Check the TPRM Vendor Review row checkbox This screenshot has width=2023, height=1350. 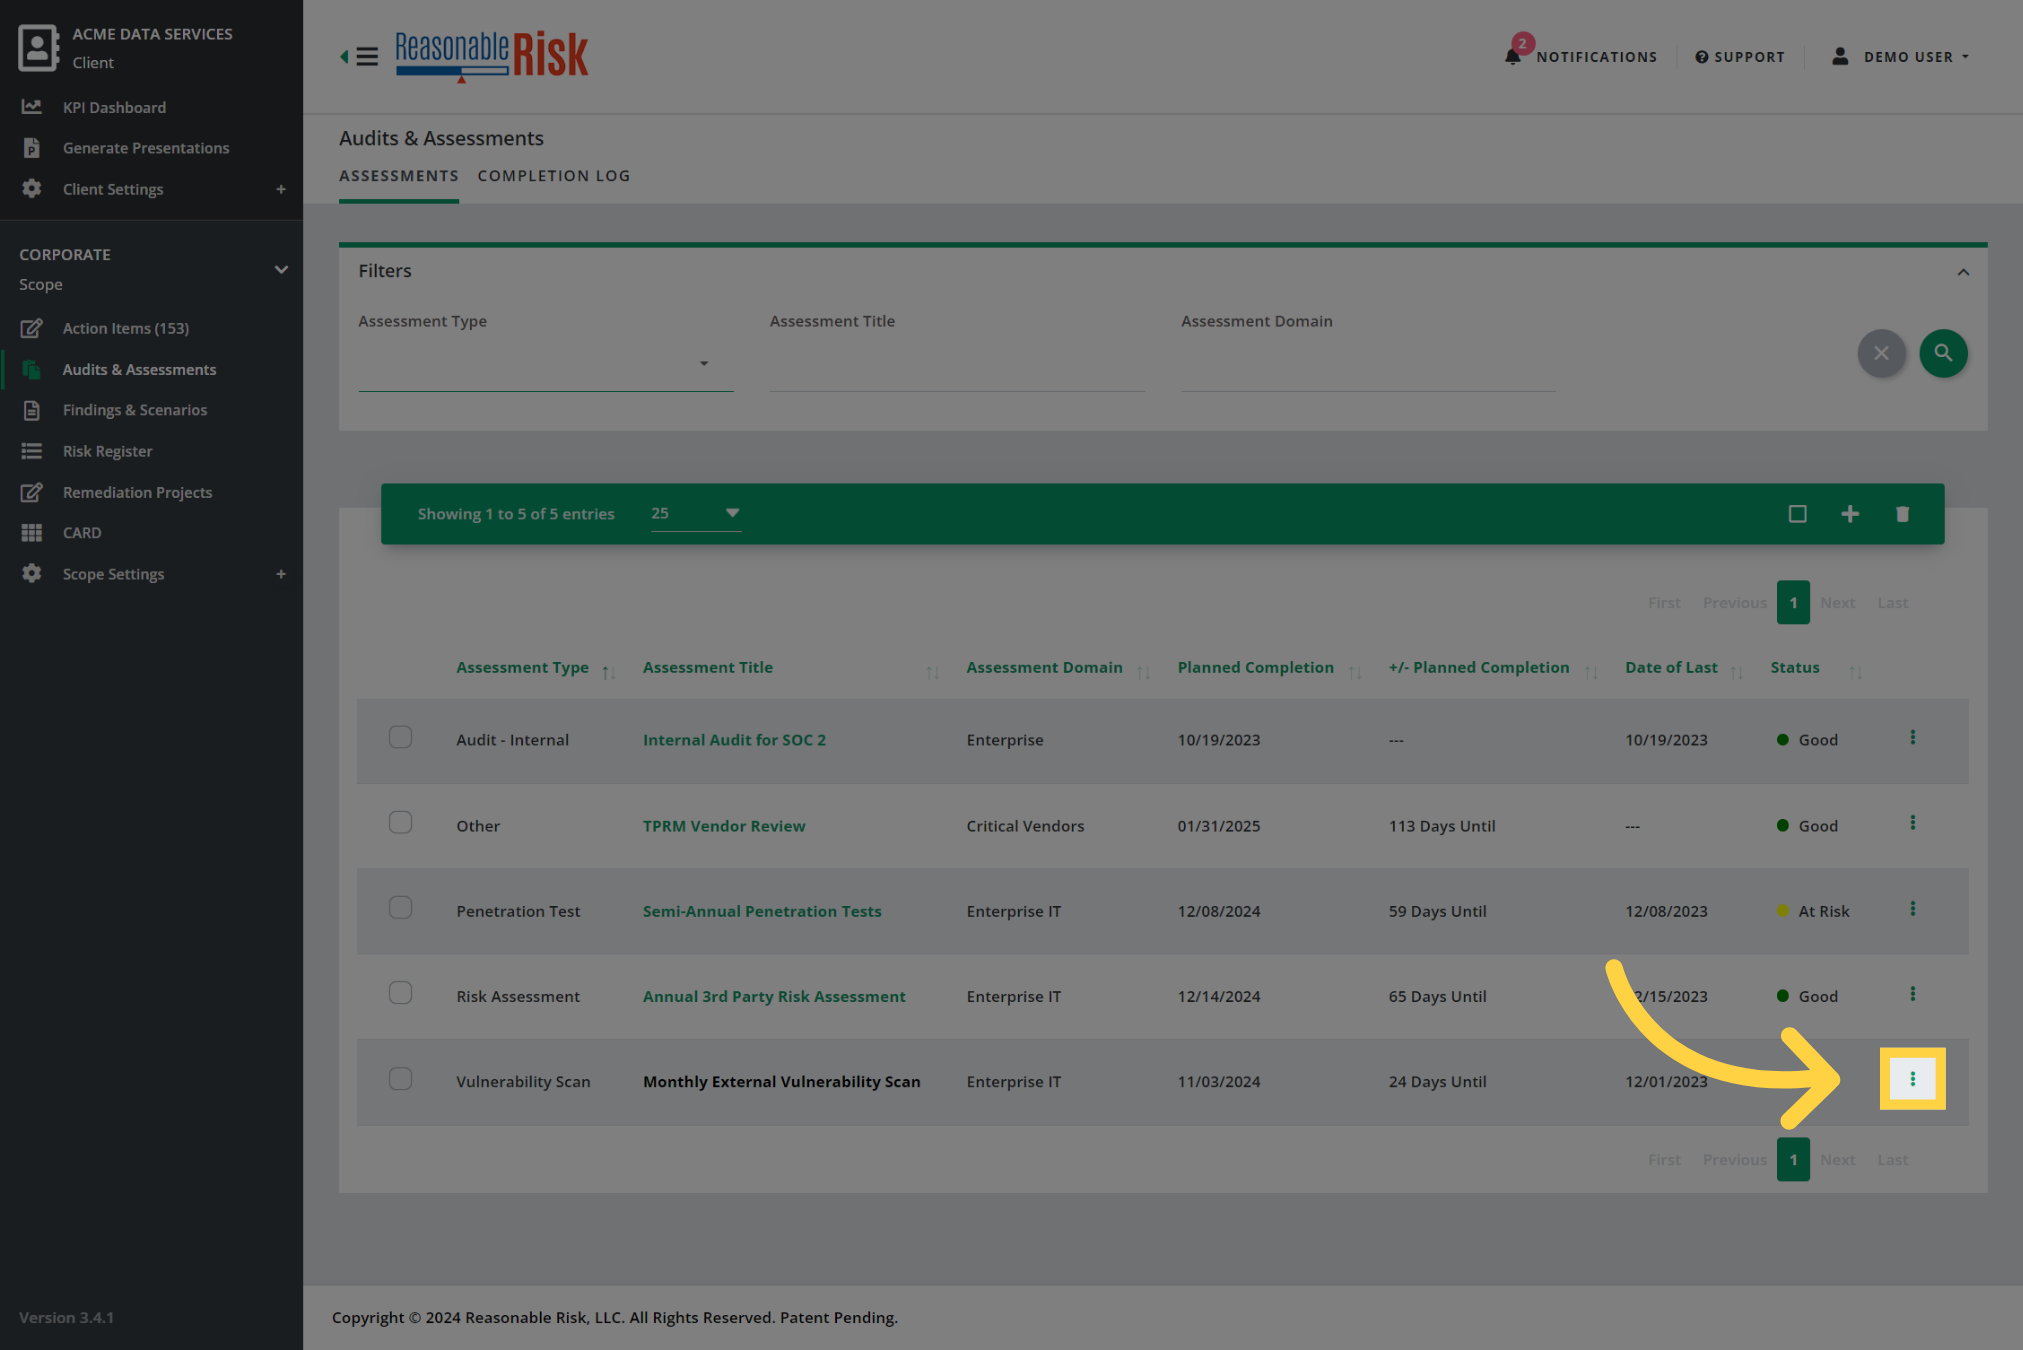(400, 822)
